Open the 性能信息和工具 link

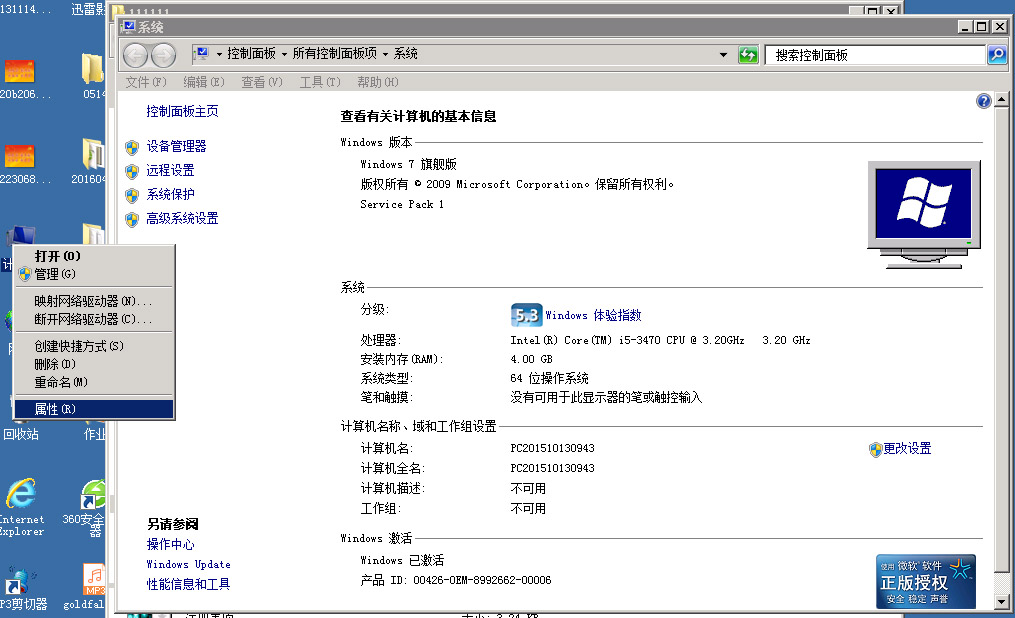[188, 584]
